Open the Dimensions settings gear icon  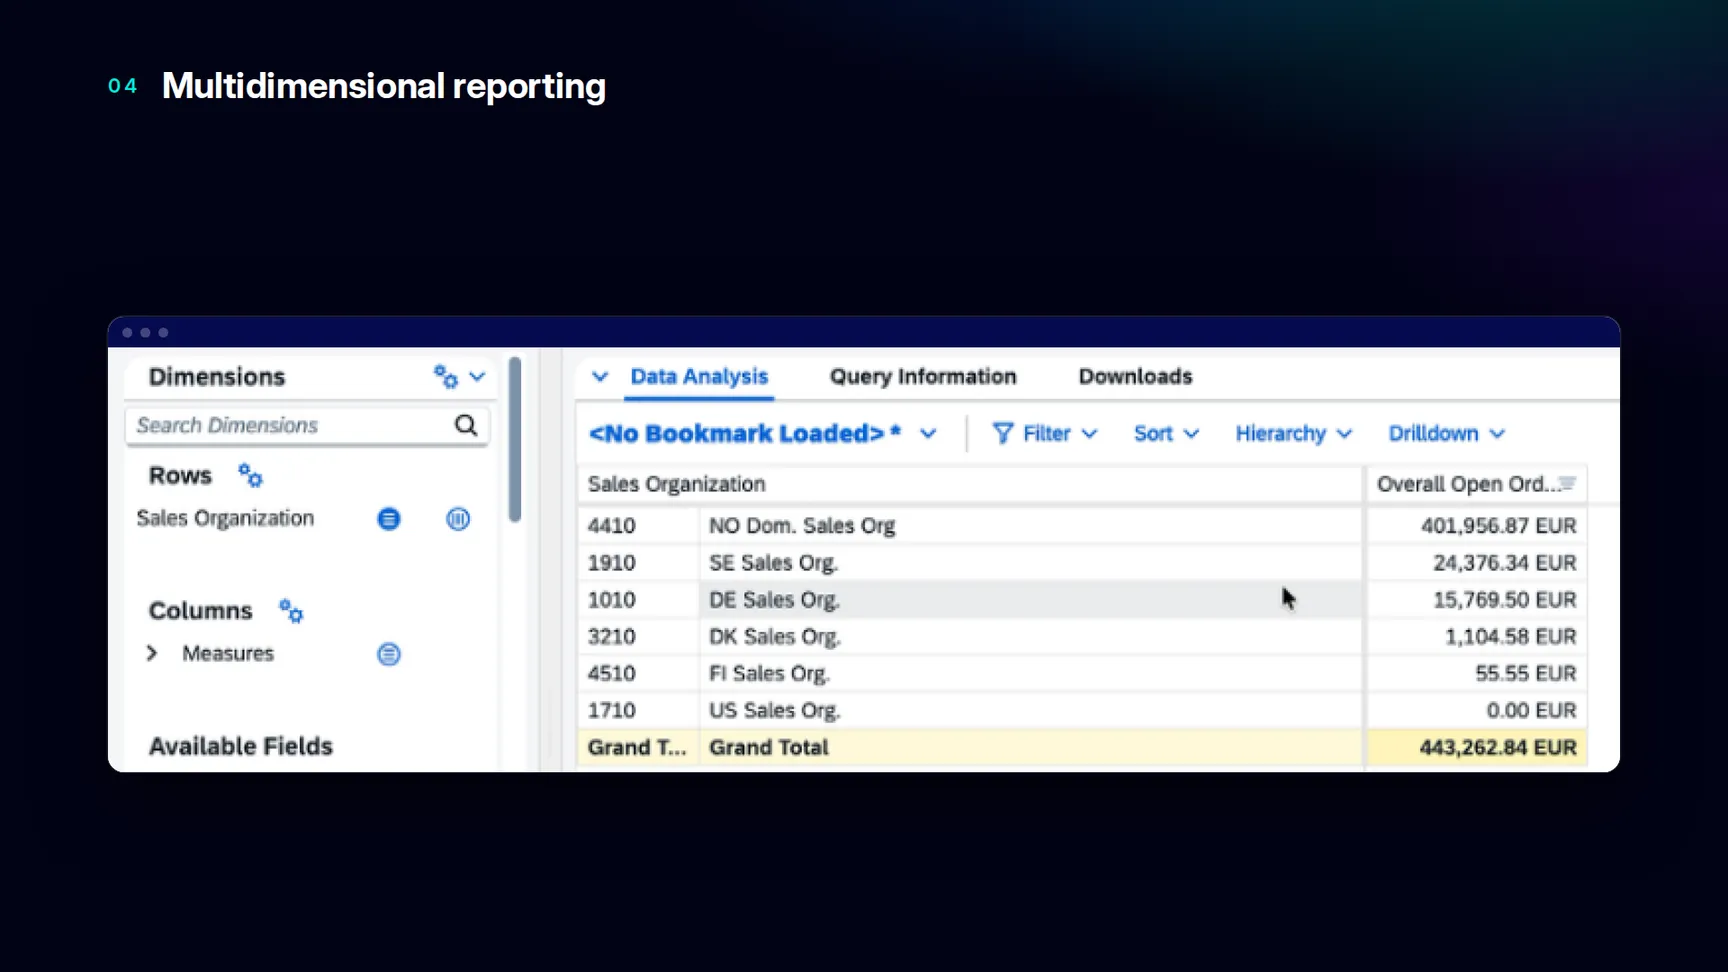click(446, 377)
